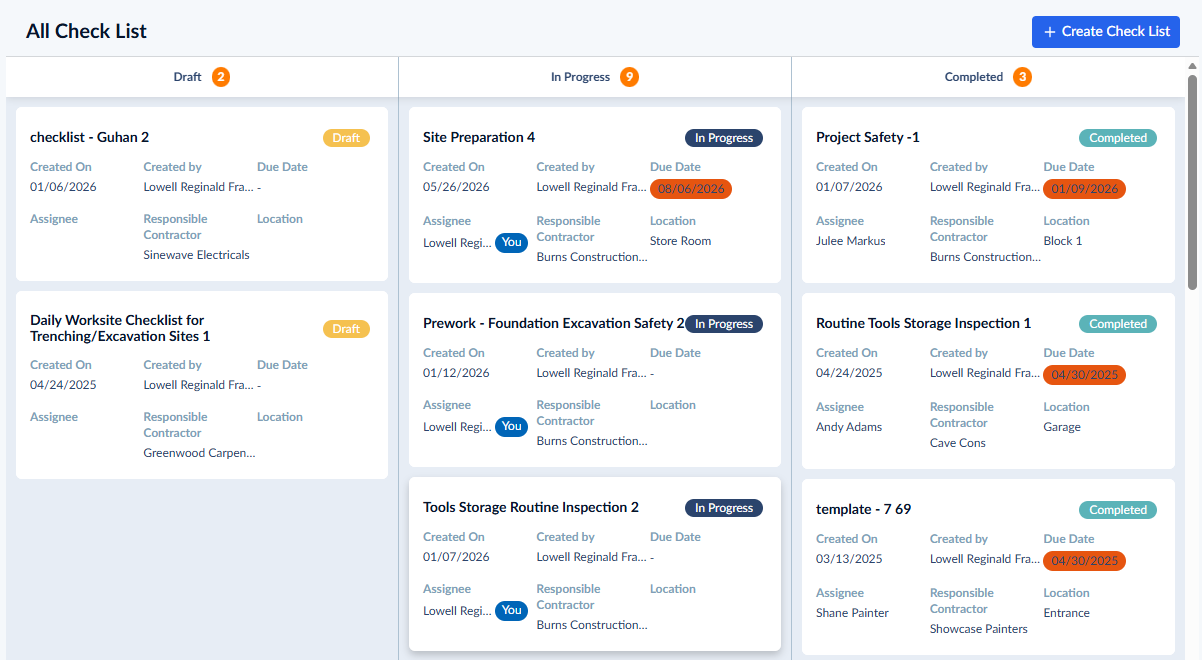Click the You badge on Site Preparation 4
Screen dimensions: 1202x660
pyautogui.click(x=512, y=242)
